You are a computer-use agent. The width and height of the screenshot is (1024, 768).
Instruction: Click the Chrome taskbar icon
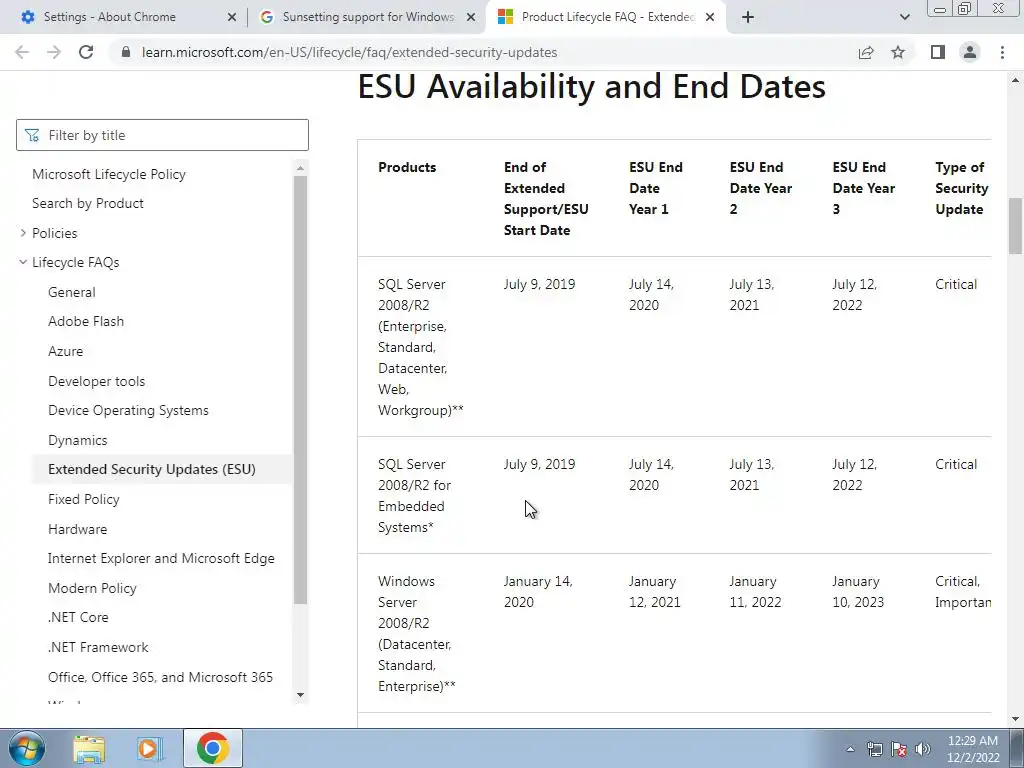tap(212, 748)
